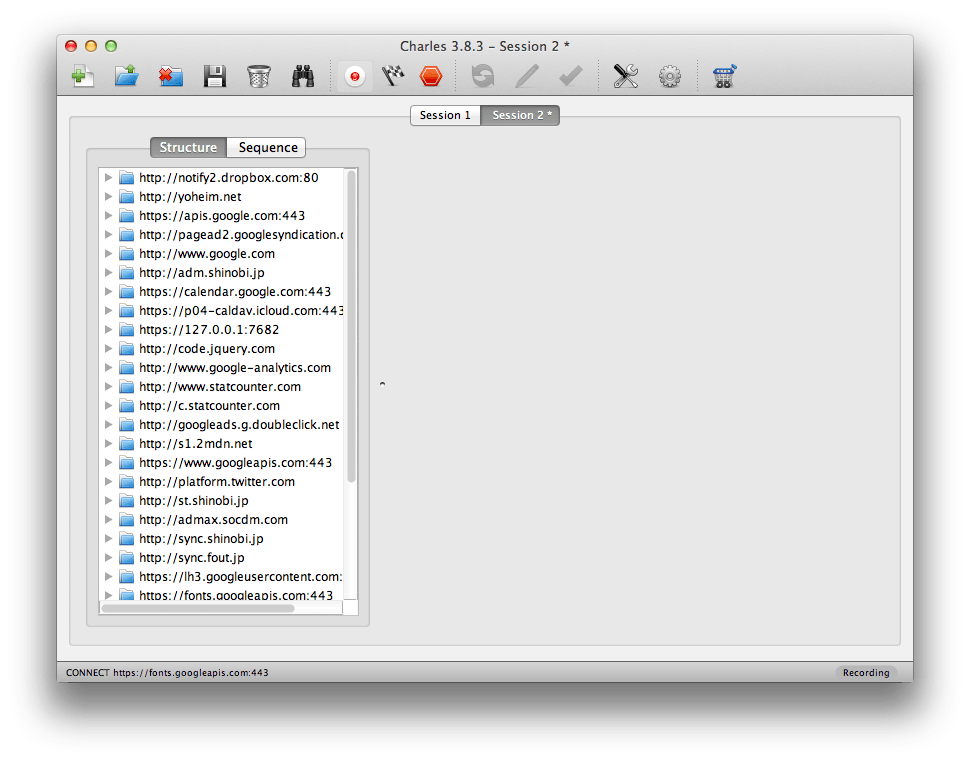970x761 pixels.
Task: Click the yellow minimize window button
Action: [x=91, y=46]
